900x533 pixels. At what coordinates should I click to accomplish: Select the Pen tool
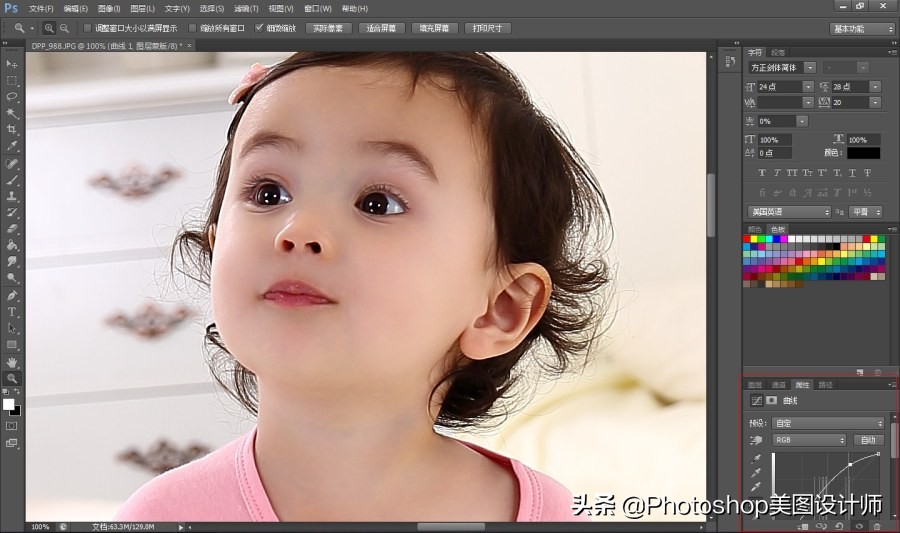pos(11,295)
